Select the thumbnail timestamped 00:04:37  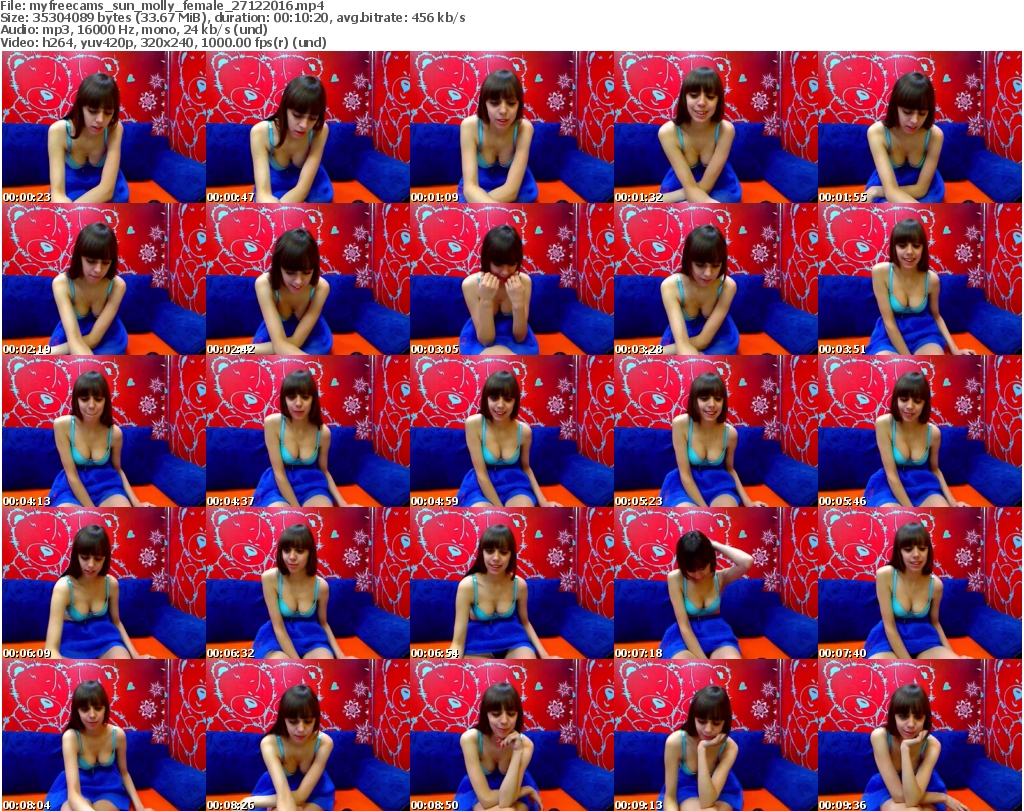point(308,431)
